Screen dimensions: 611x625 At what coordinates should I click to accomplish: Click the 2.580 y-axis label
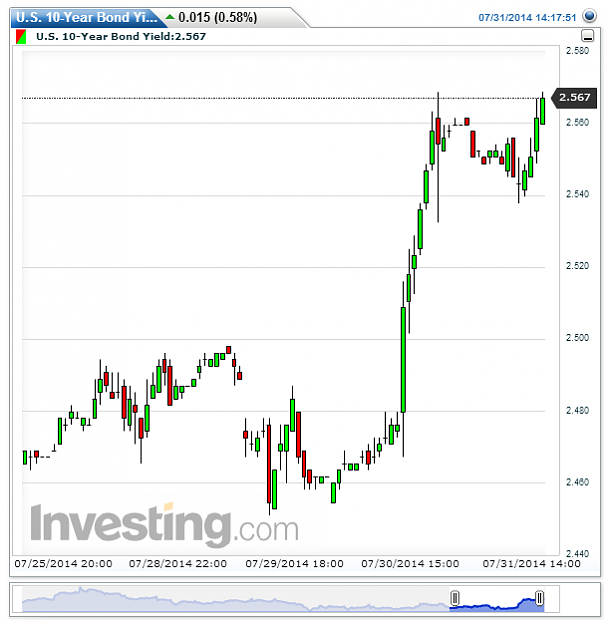(x=577, y=51)
